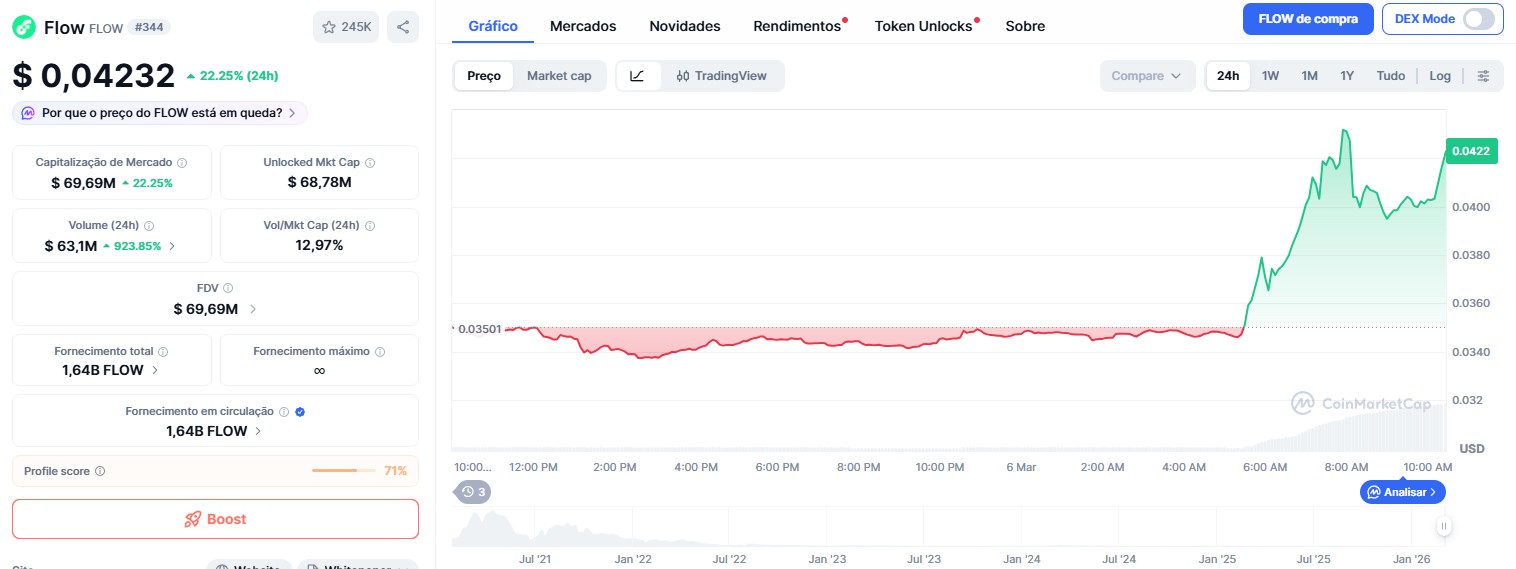Click the 0.0422 current price tag
Image resolution: width=1516 pixels, height=569 pixels.
point(1471,151)
